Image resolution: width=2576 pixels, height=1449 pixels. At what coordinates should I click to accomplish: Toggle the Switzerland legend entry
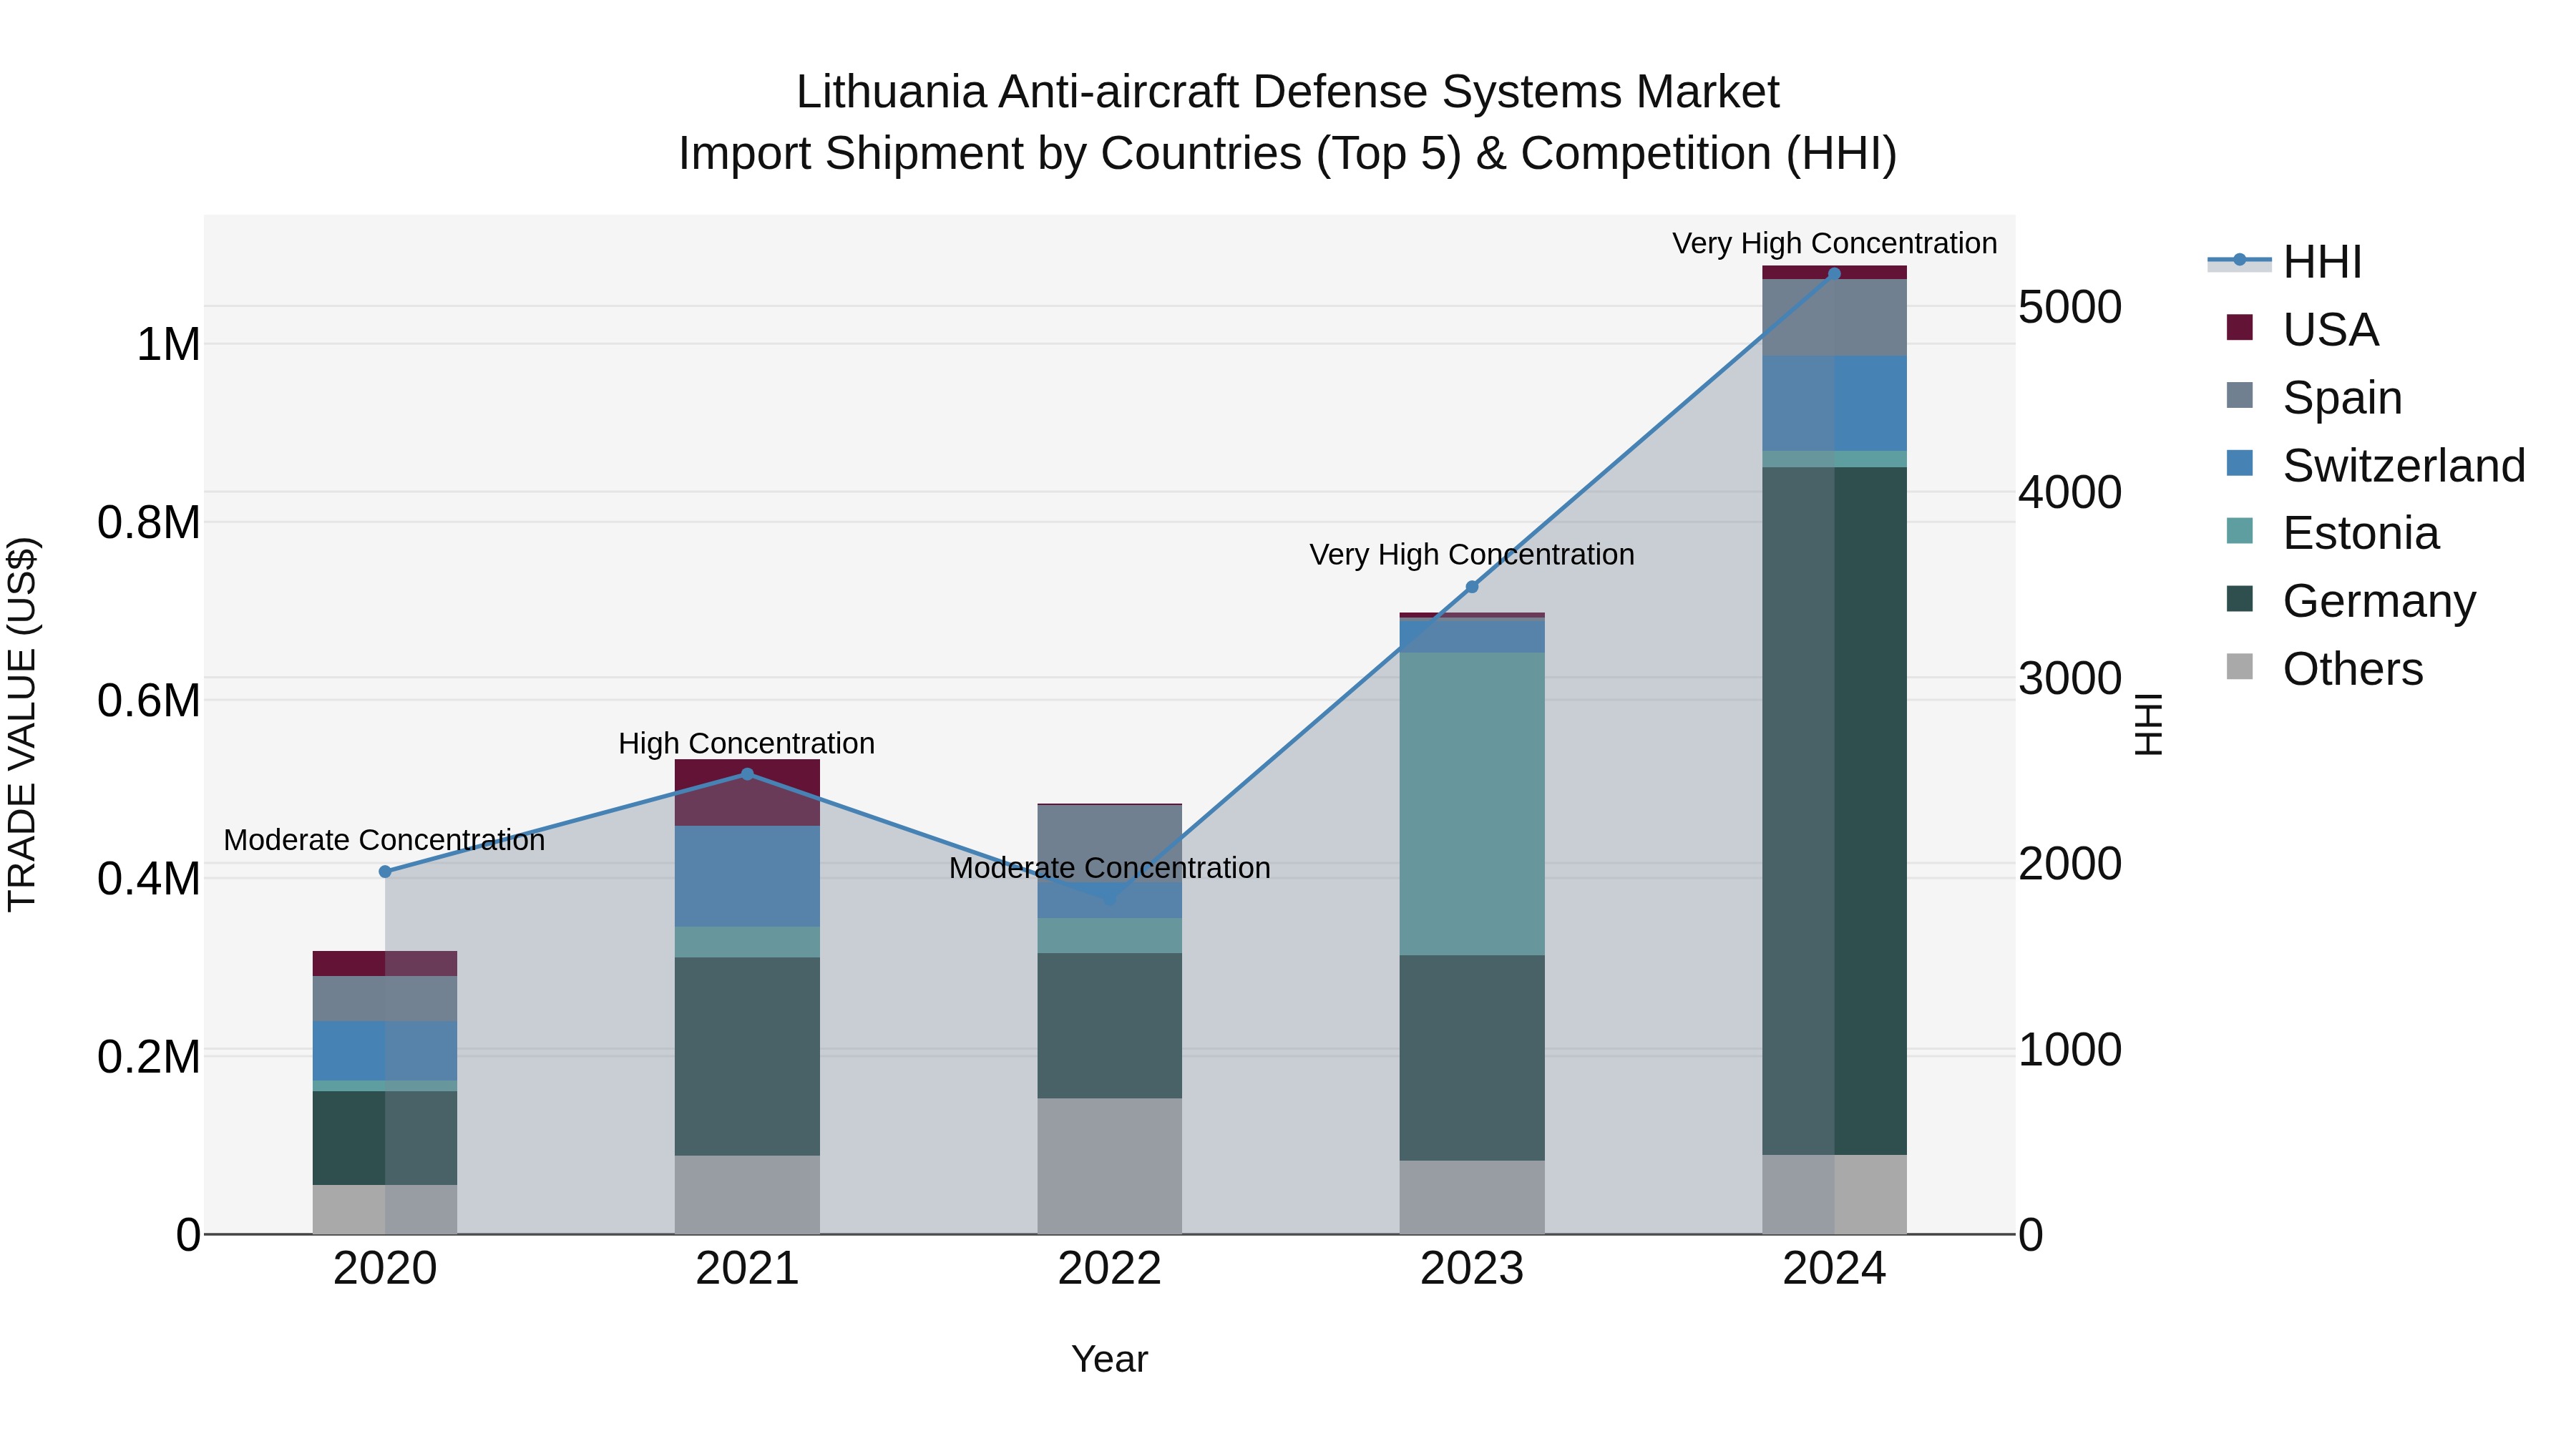click(x=2377, y=465)
